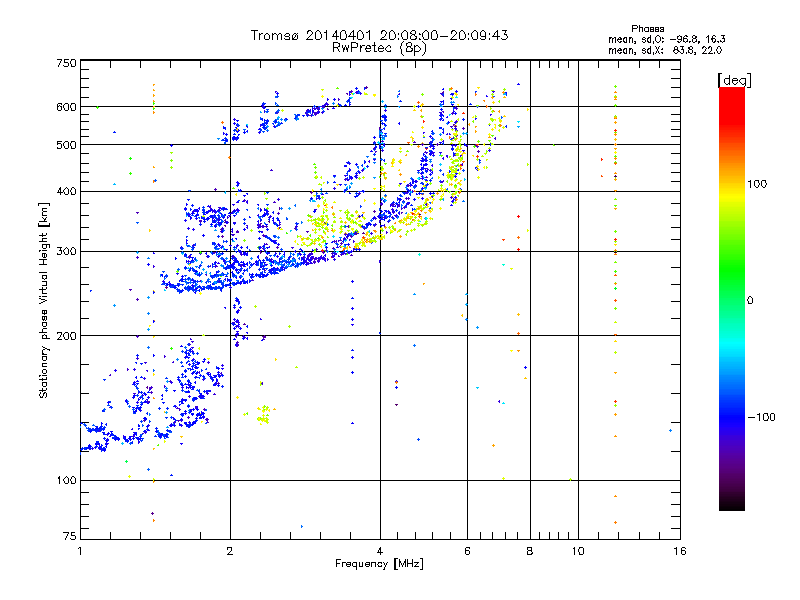The image size is (800, 600).
Task: Click the x-axis tick label '2'
Action: [230, 551]
